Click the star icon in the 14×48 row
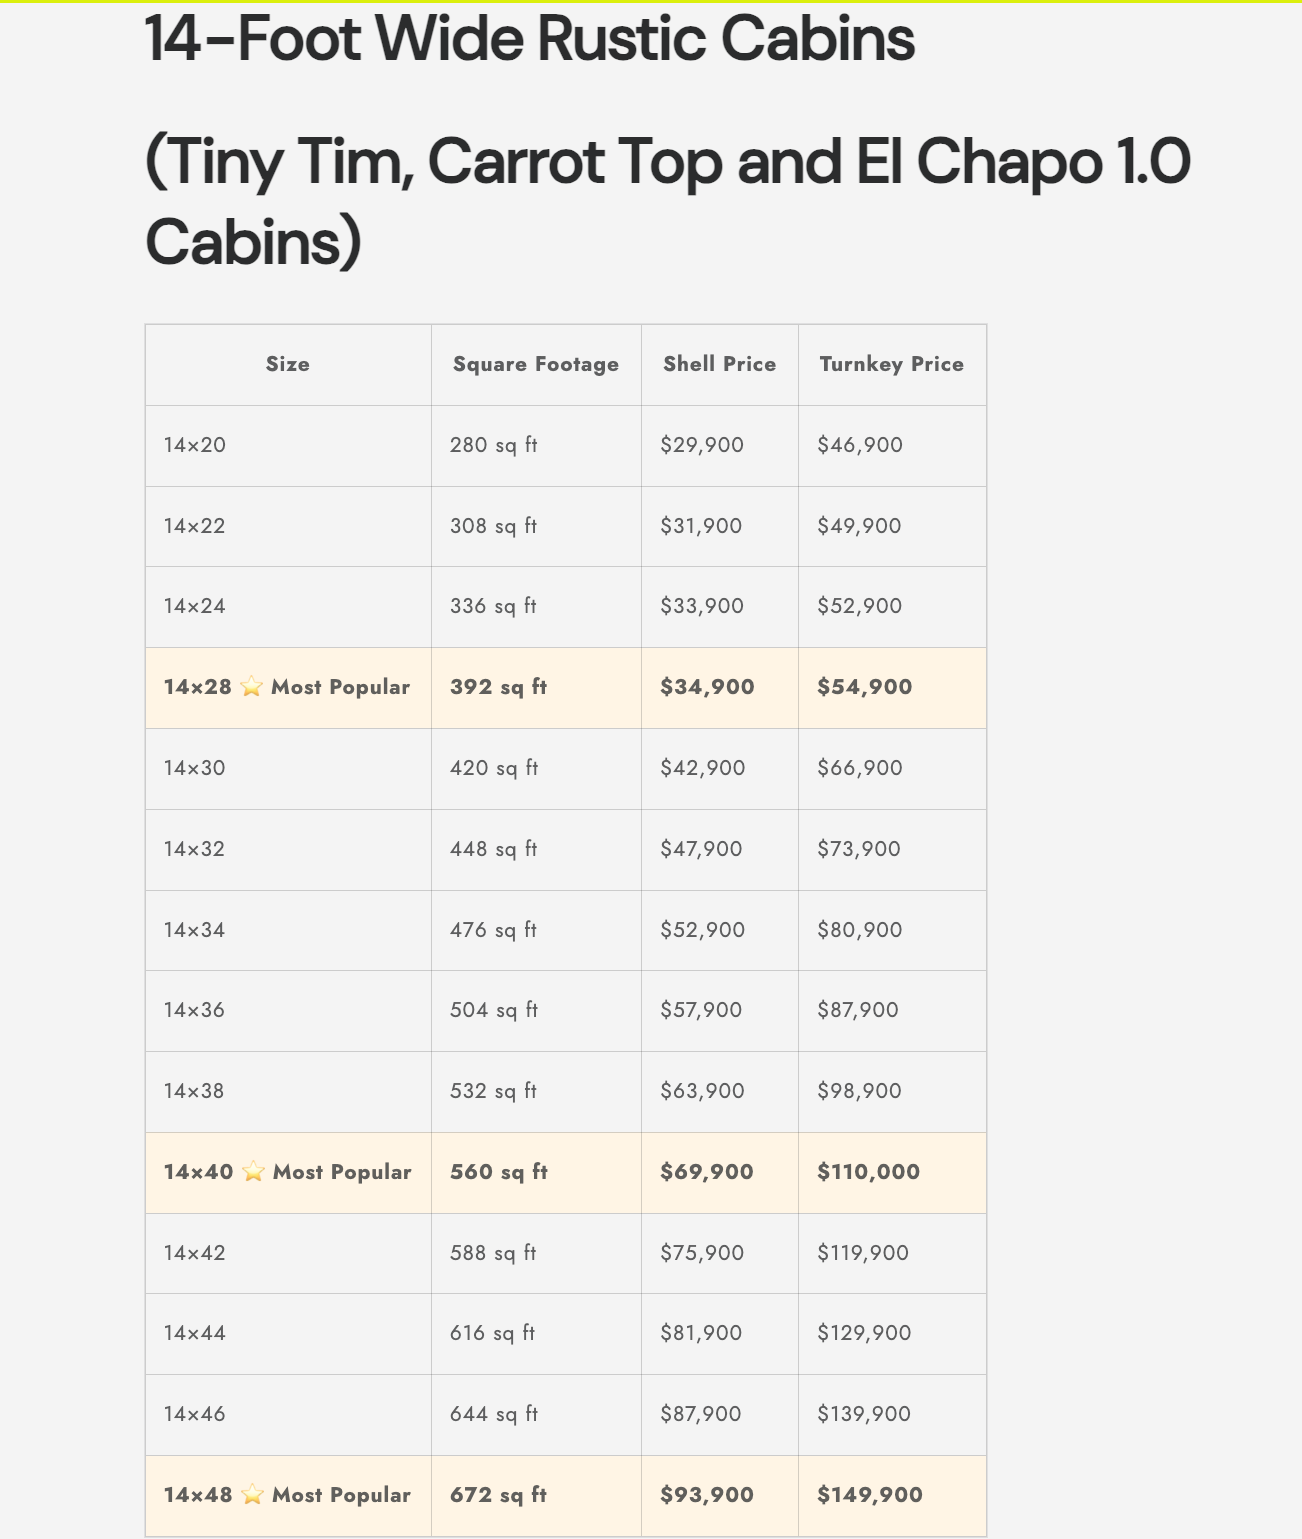Viewport: 1302px width, 1539px height. [252, 1495]
